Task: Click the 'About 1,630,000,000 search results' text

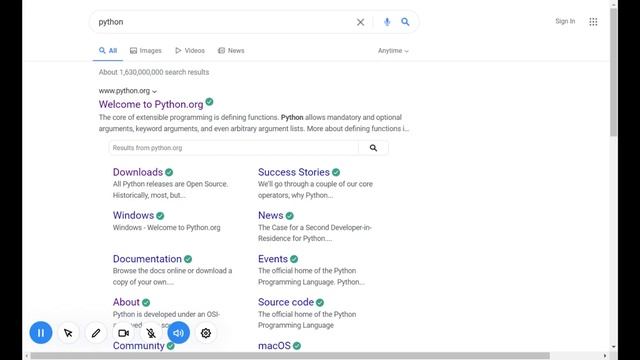Action: (x=154, y=72)
